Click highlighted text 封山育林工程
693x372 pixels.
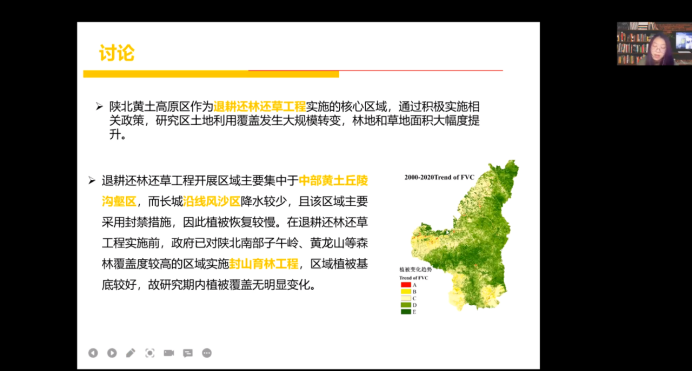pyautogui.click(x=264, y=264)
